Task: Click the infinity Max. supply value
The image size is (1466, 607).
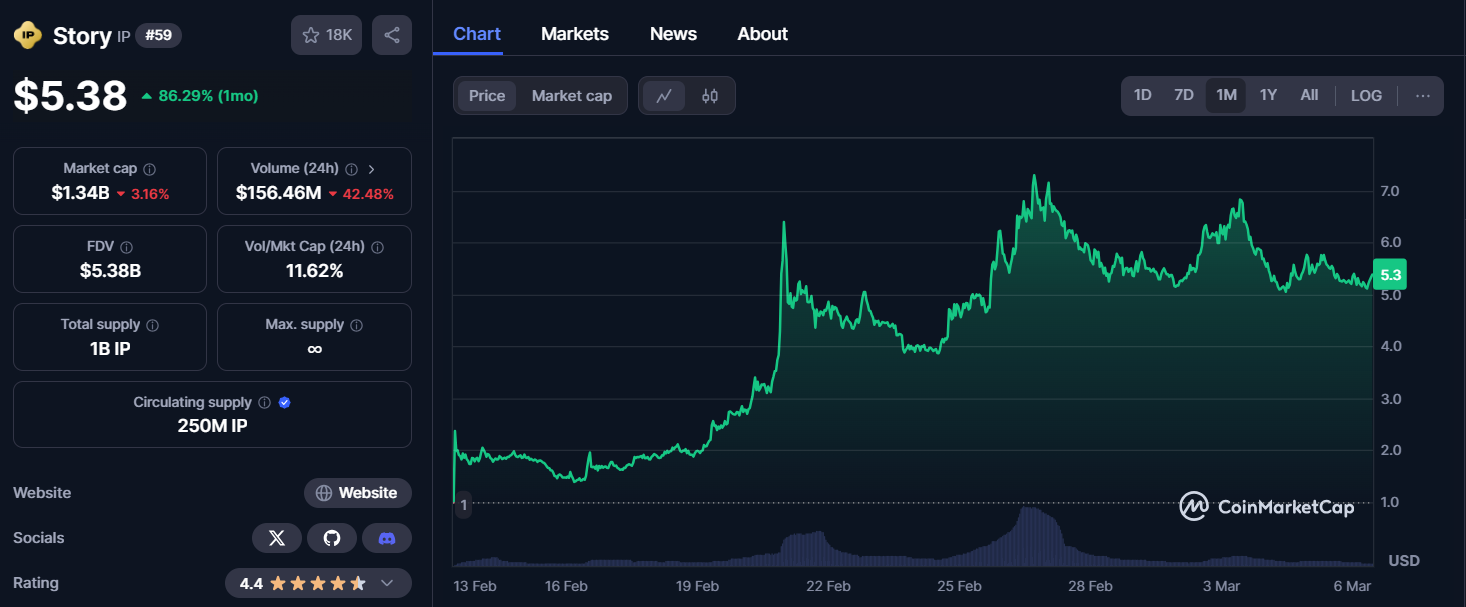Action: point(314,349)
